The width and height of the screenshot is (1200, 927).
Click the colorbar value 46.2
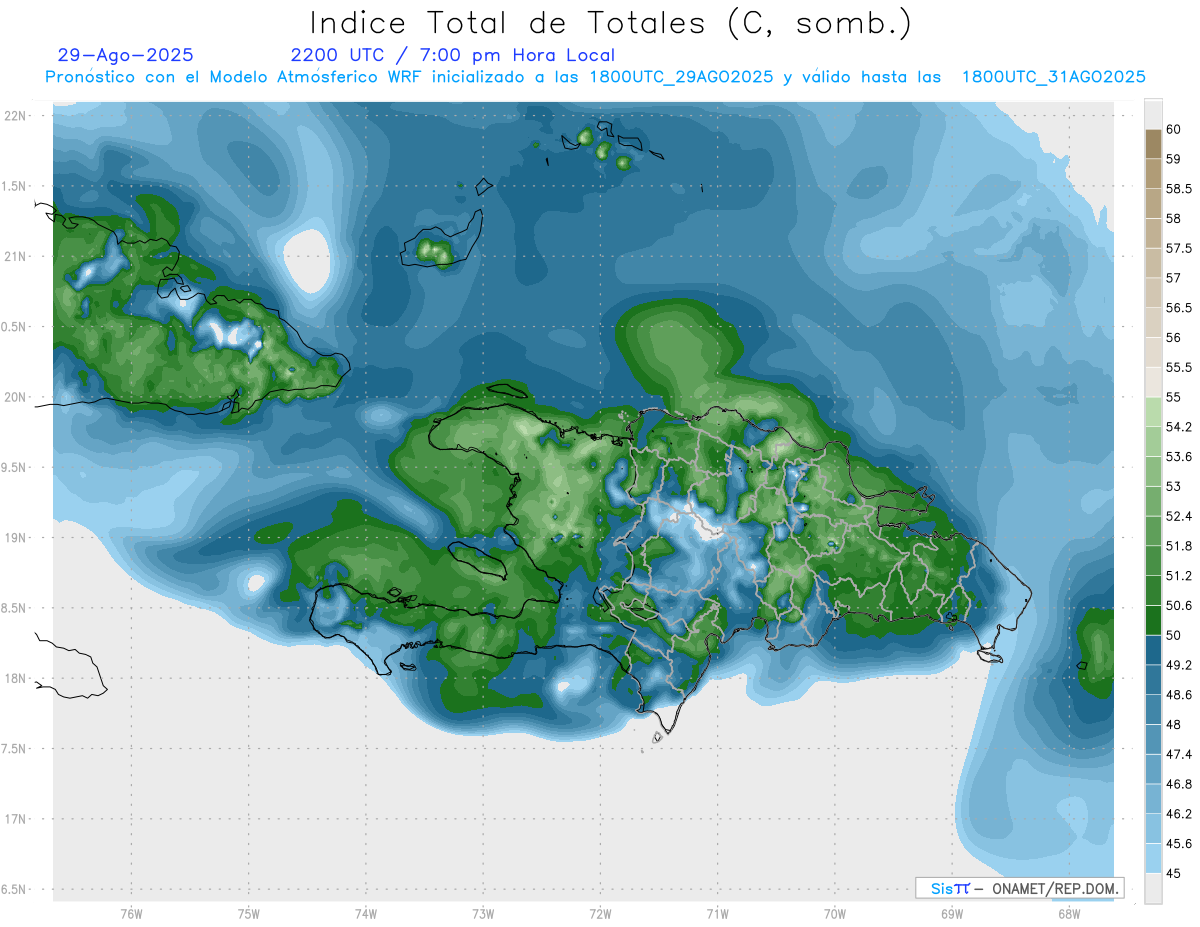pos(1179,814)
